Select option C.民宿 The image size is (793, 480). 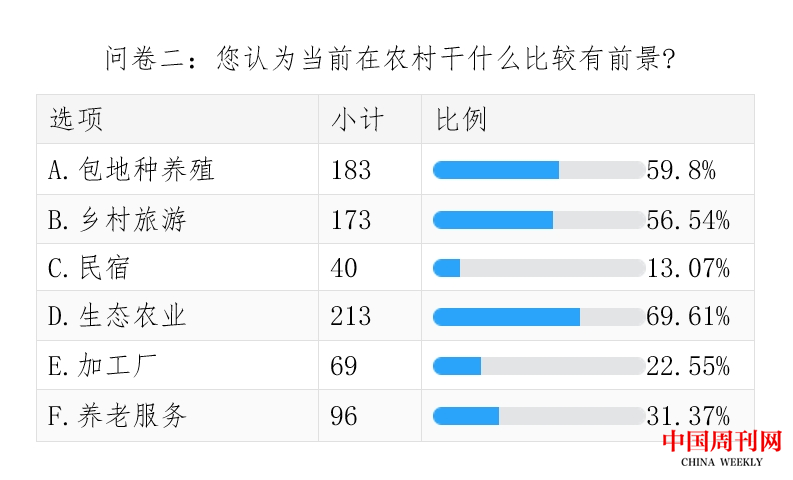89,268
